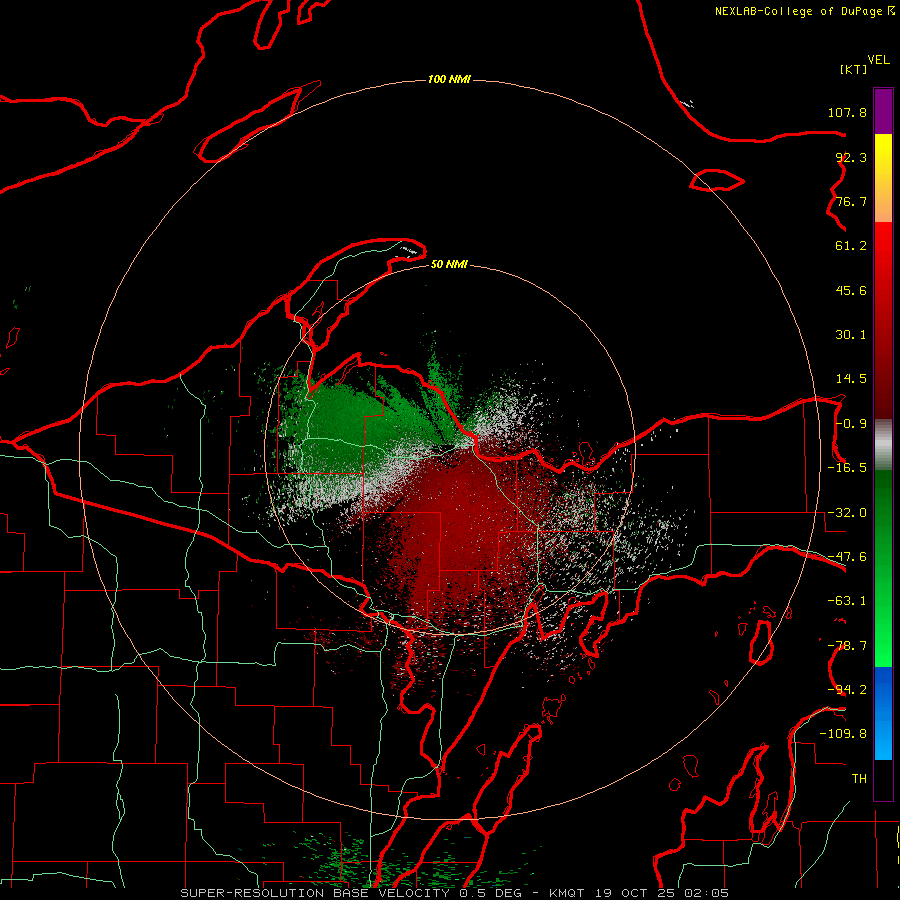Click the gray near-zero segment of the color bar
Screen dimensions: 900x900
pos(883,445)
